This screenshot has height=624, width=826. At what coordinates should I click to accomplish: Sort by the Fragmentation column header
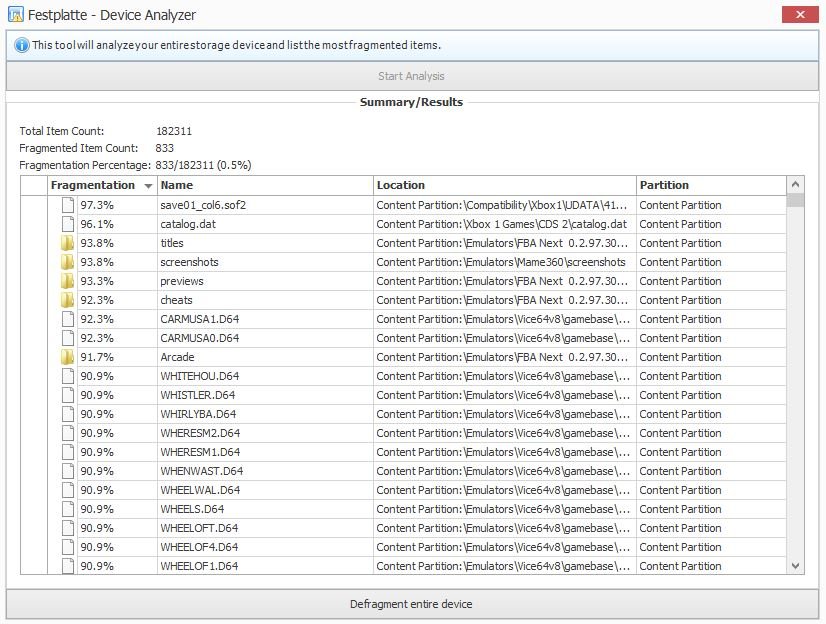[x=102, y=185]
